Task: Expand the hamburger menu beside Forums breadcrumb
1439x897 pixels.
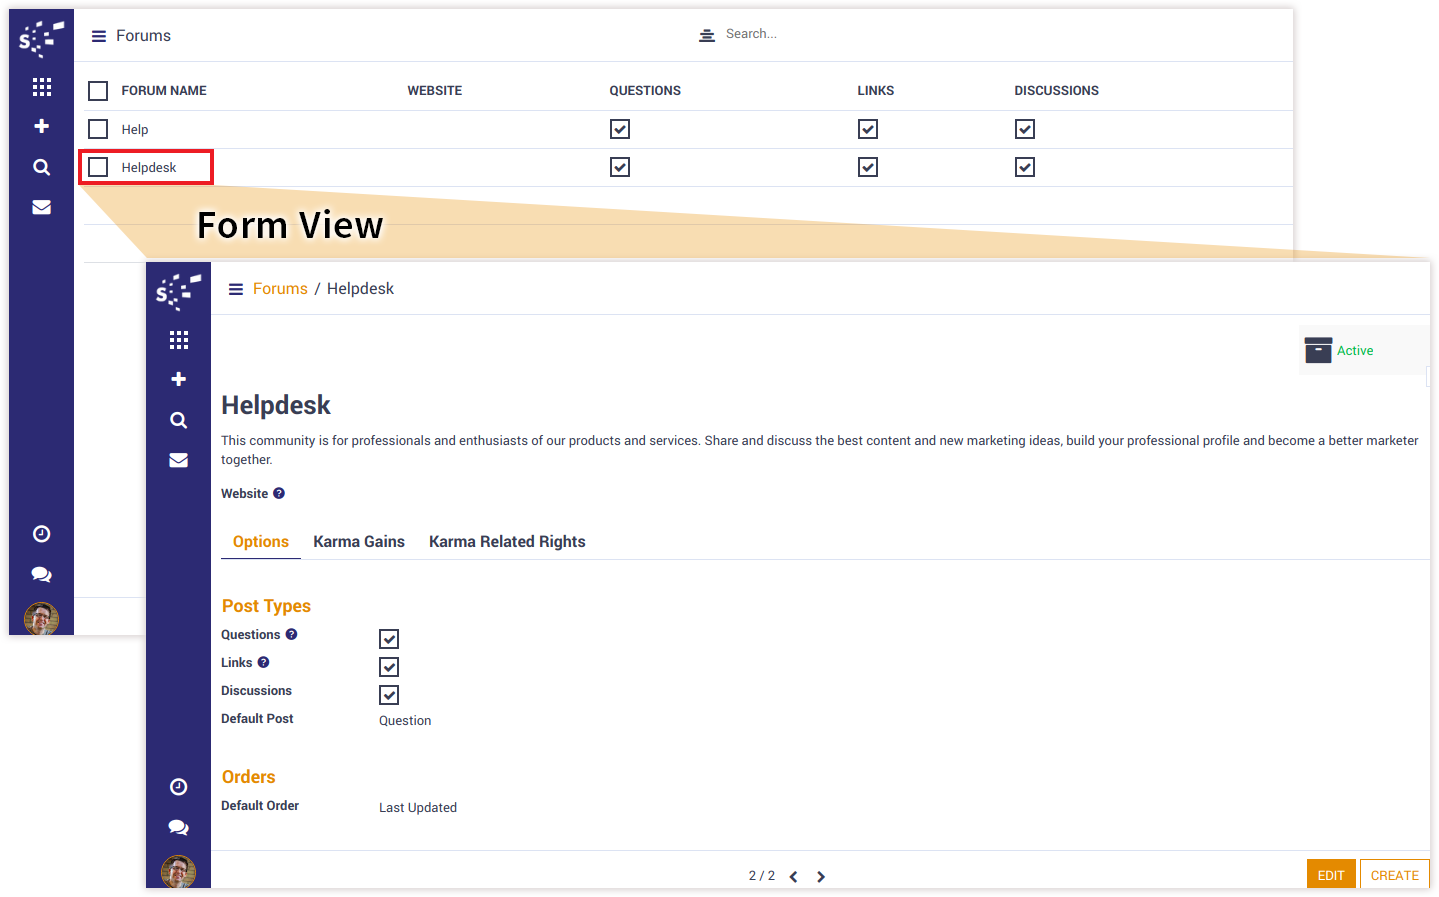Action: tap(236, 289)
